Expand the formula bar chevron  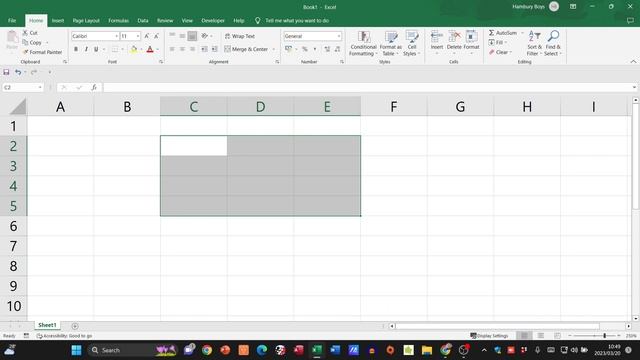coord(634,87)
